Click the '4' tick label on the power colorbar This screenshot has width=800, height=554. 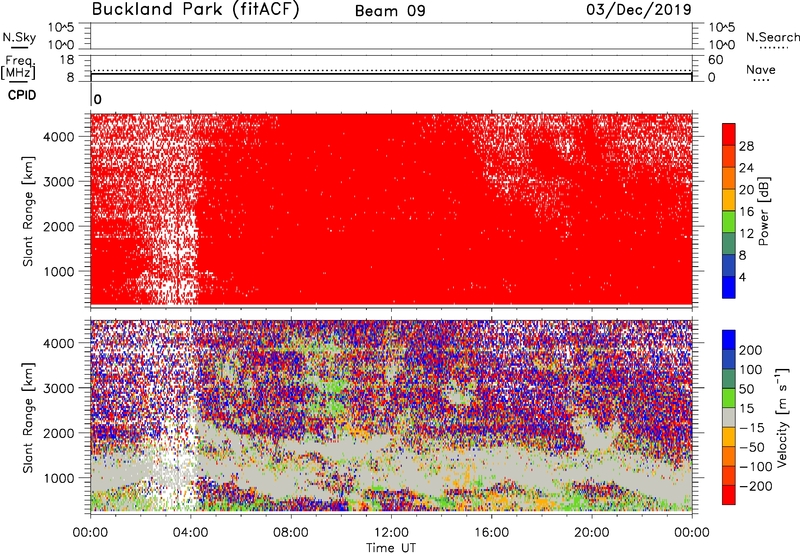tap(742, 277)
